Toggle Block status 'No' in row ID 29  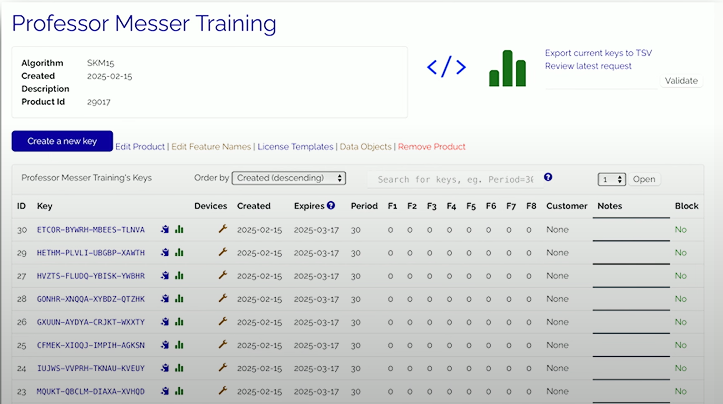point(681,253)
